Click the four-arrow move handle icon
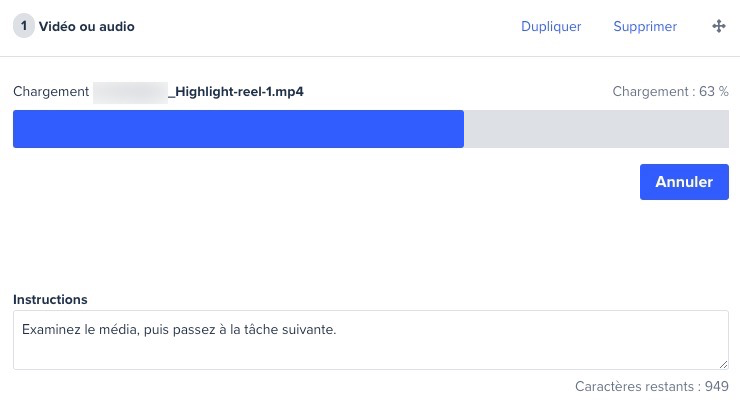The height and width of the screenshot is (406, 740). coord(719,26)
